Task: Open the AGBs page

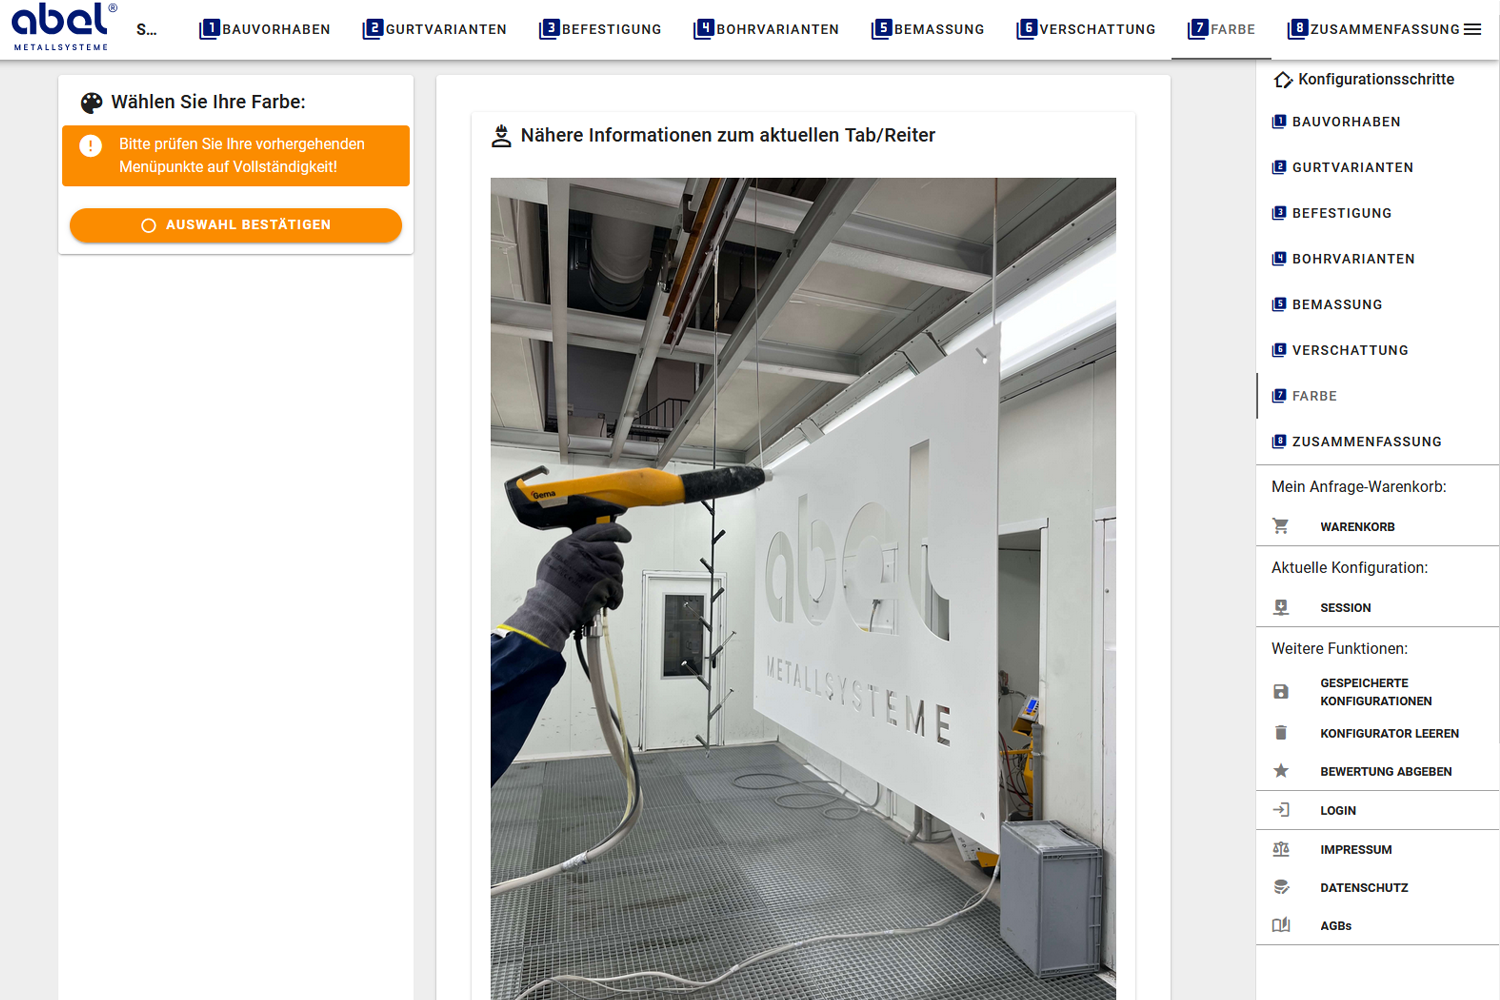Action: pos(1336,926)
